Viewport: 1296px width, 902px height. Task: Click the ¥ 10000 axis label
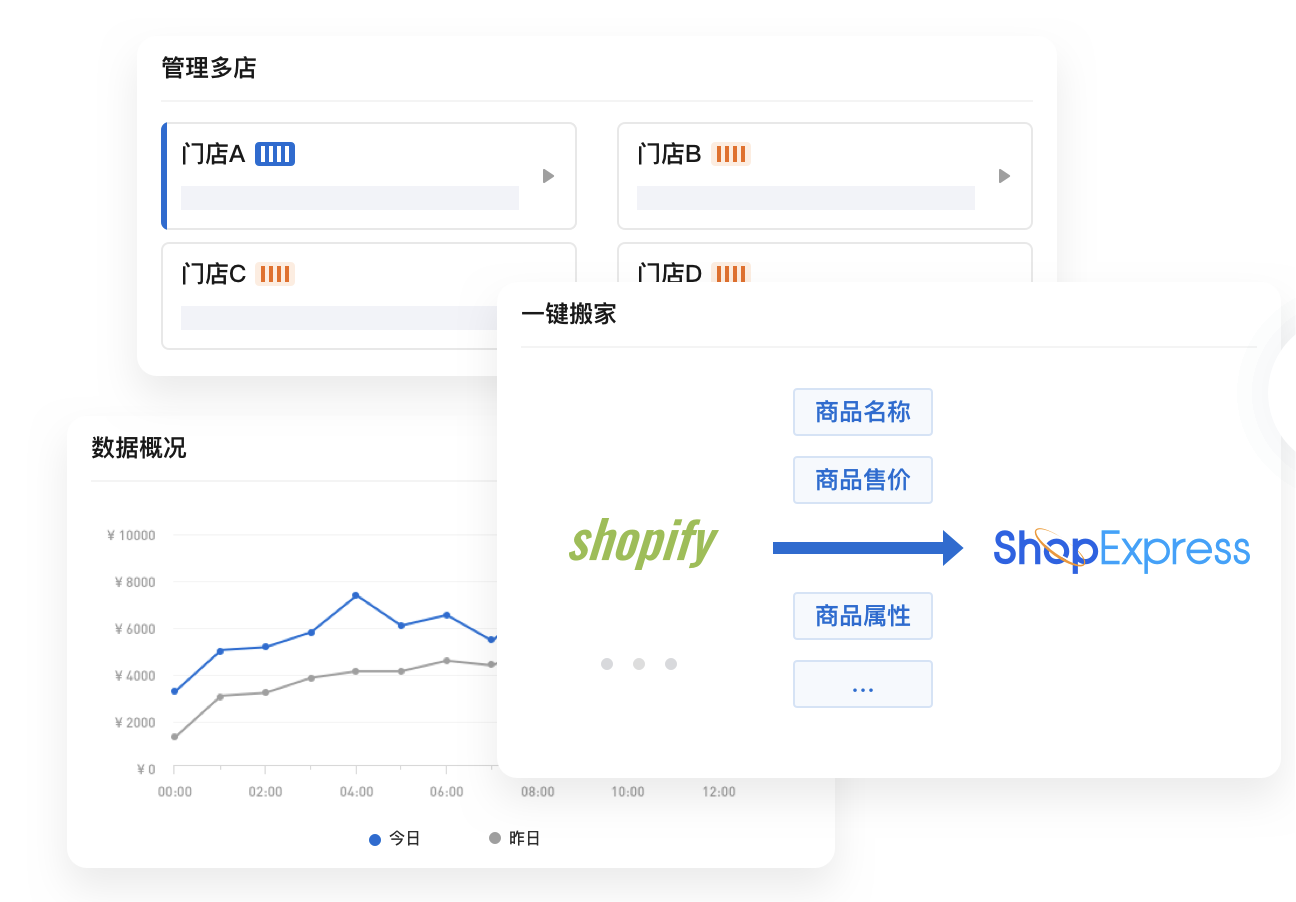click(x=131, y=535)
